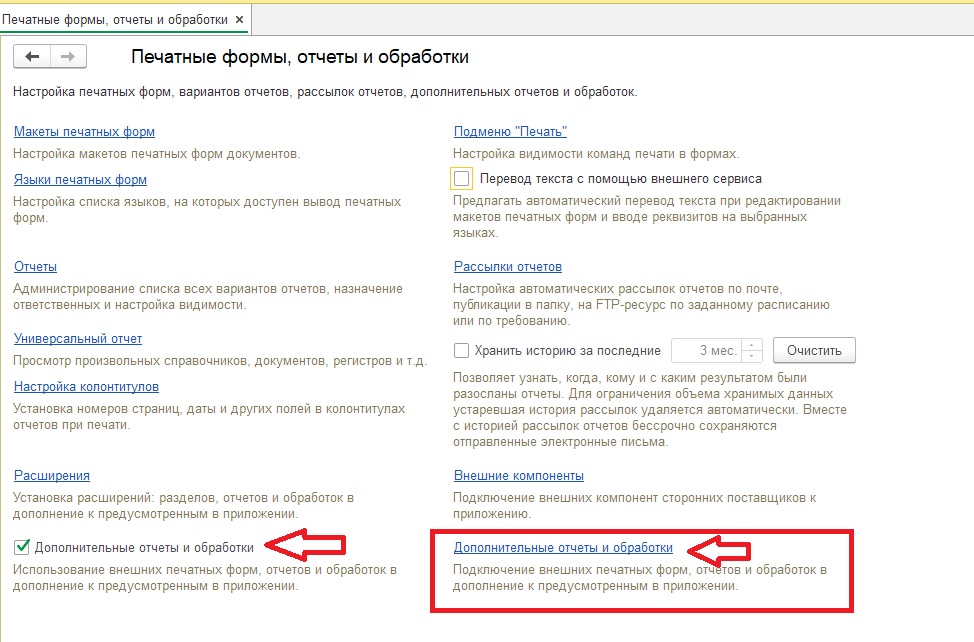Select the Печатные формы, отчеты и обработки tab
974x642 pixels.
pos(115,19)
